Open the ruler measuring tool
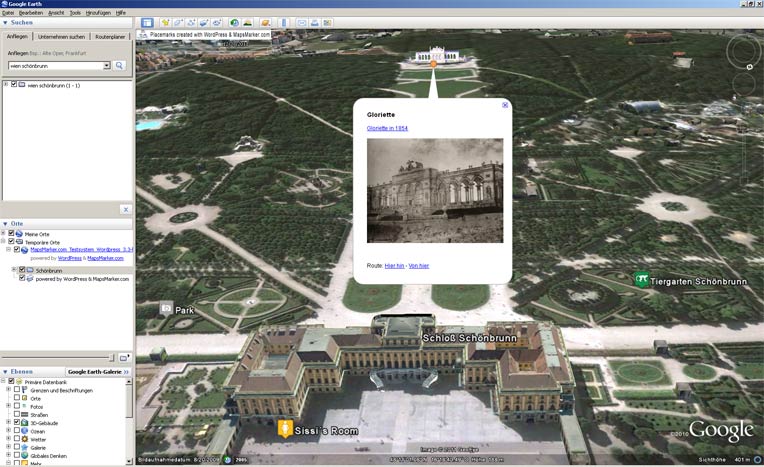 coord(284,23)
